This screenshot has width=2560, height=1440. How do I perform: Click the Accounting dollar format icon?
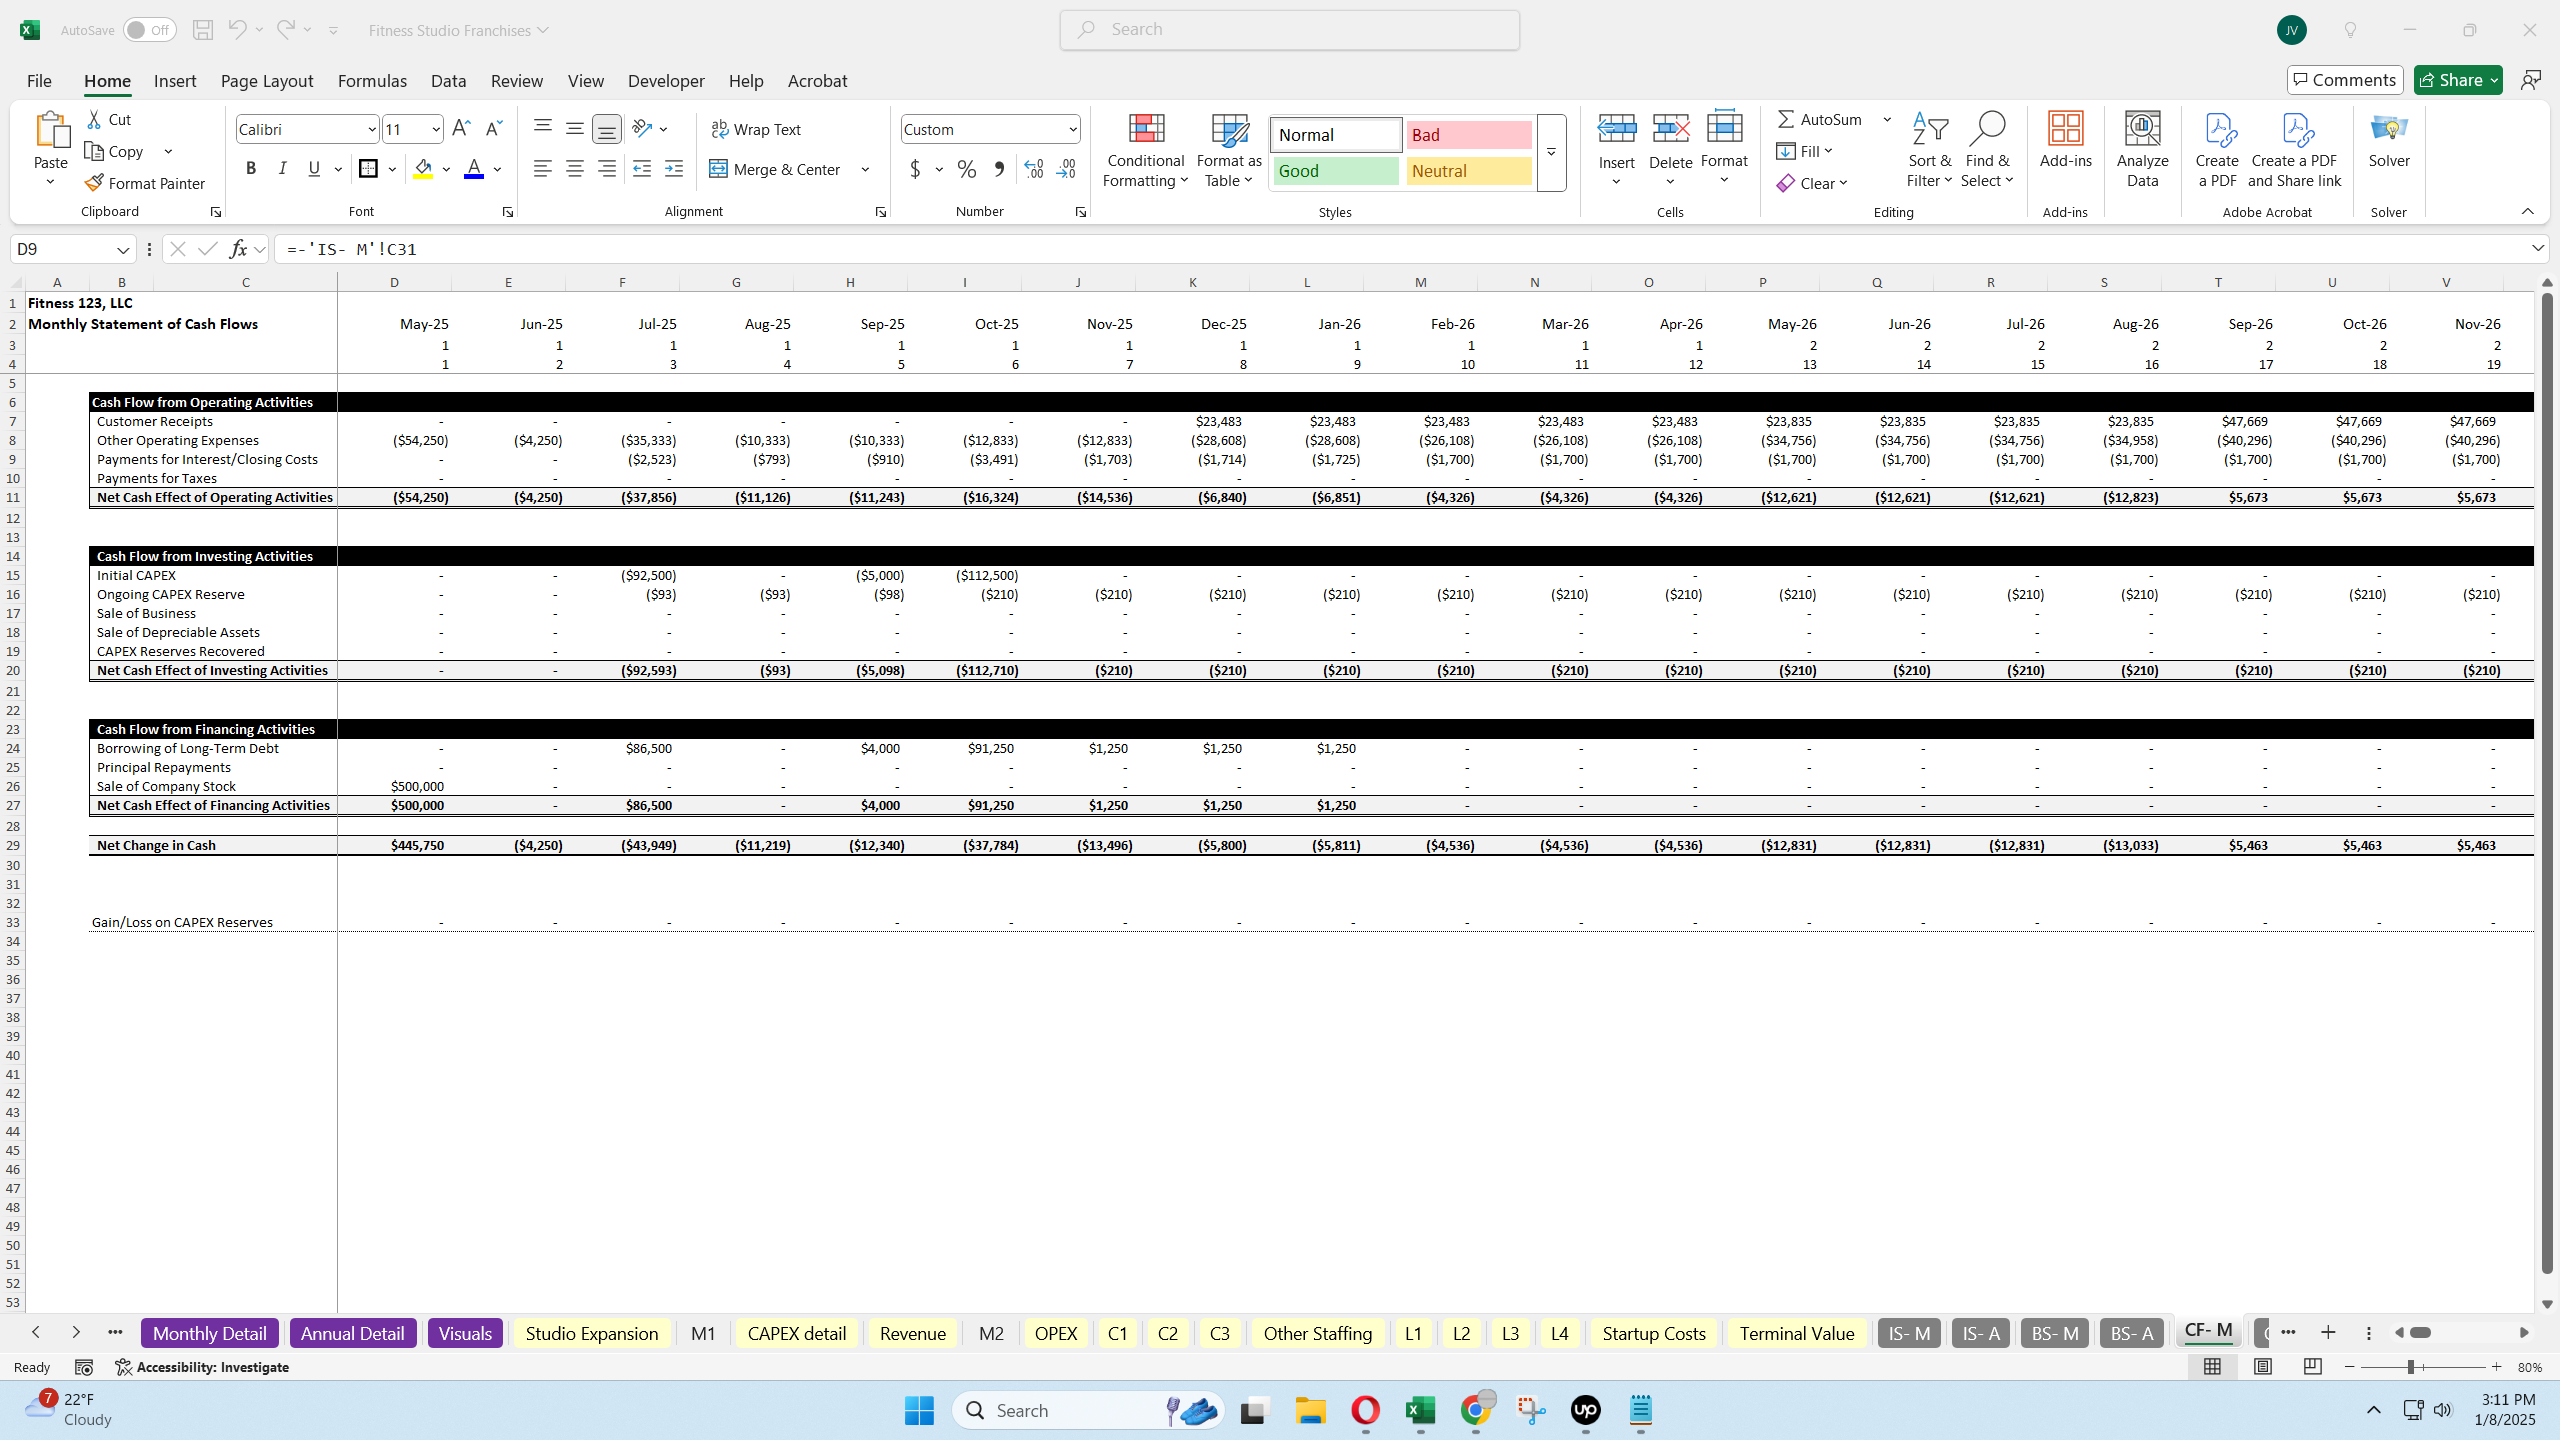[915, 169]
